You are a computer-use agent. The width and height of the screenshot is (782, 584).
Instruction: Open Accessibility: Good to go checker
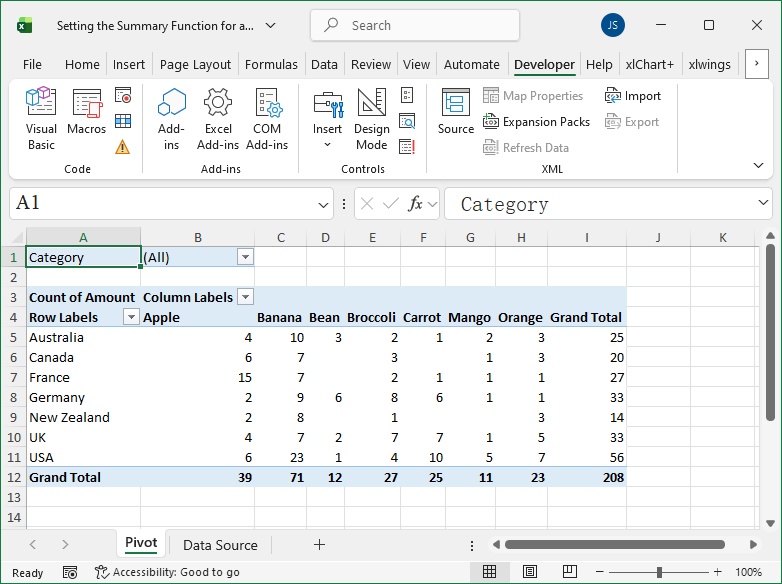pyautogui.click(x=167, y=572)
